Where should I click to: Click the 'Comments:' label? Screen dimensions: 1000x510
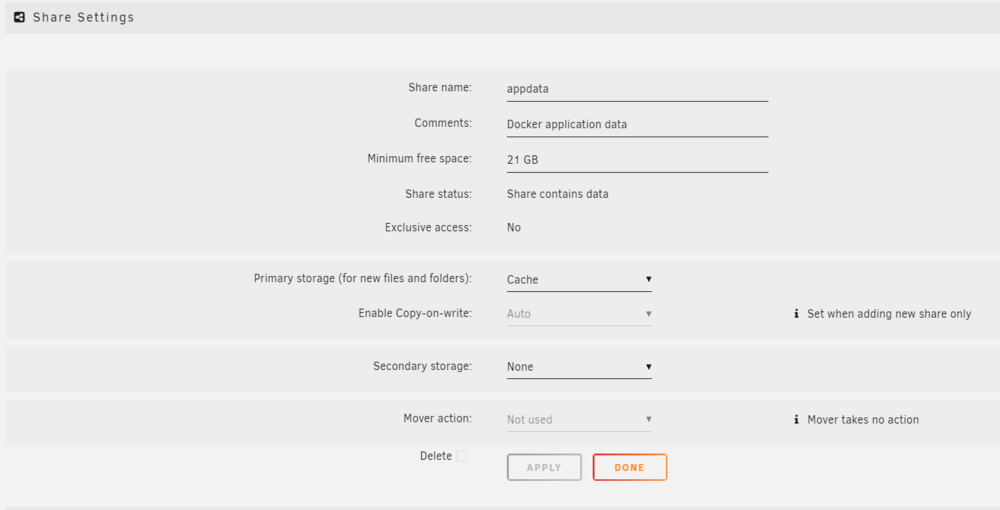coord(443,123)
